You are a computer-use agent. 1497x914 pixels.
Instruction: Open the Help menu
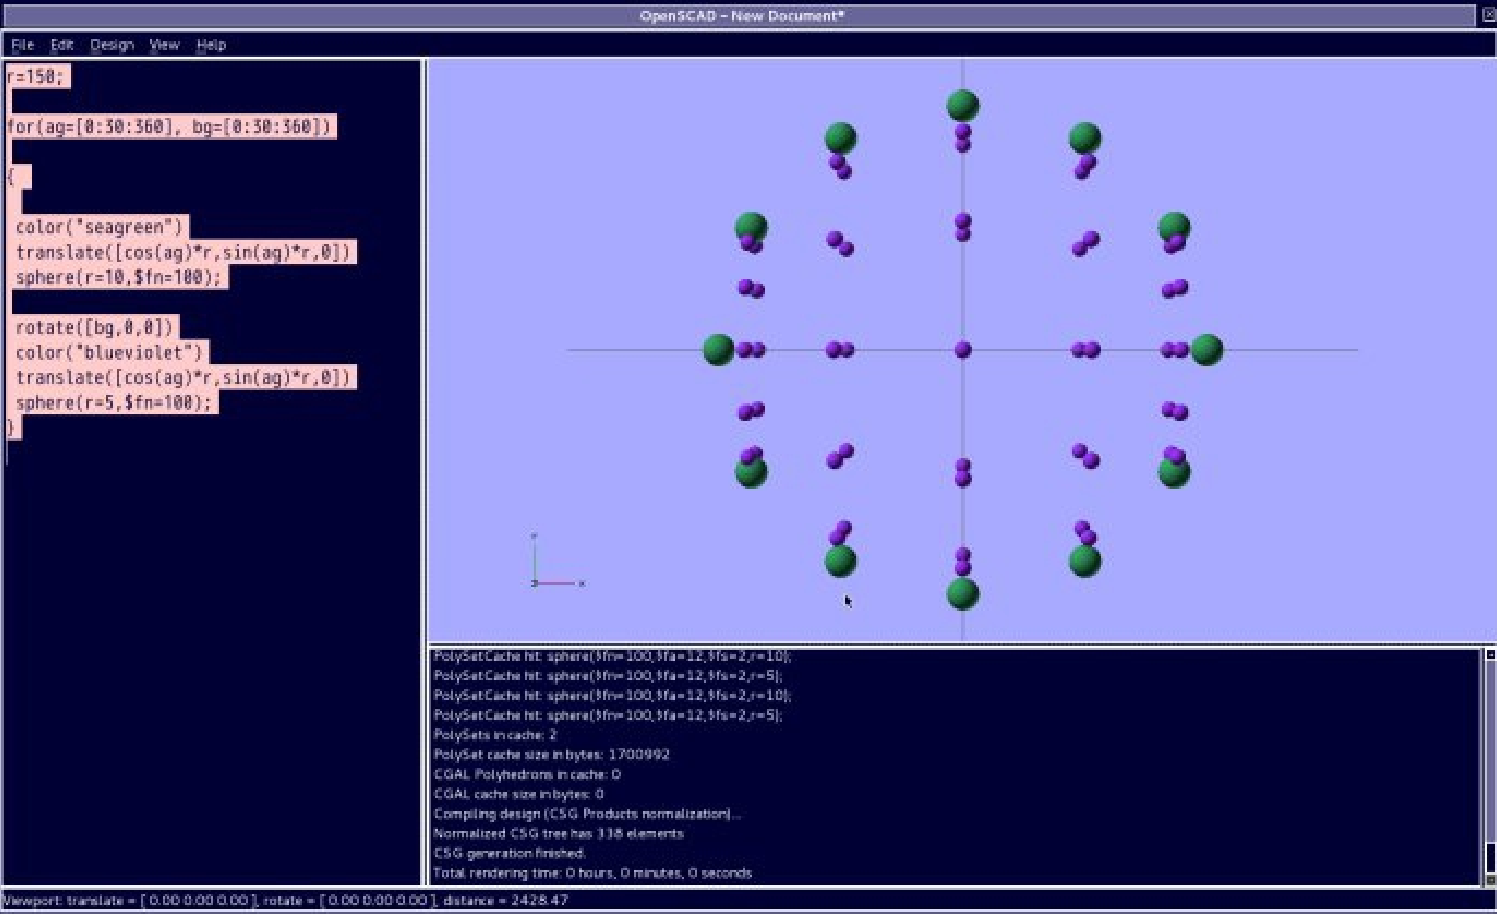pos(211,45)
